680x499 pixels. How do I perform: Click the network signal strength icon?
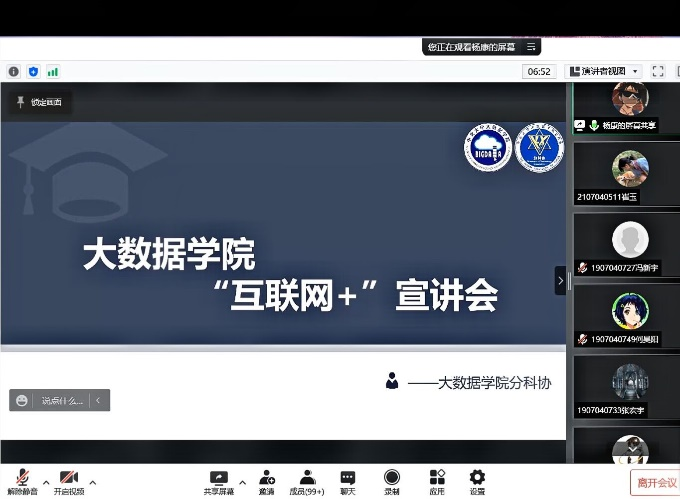(x=52, y=71)
